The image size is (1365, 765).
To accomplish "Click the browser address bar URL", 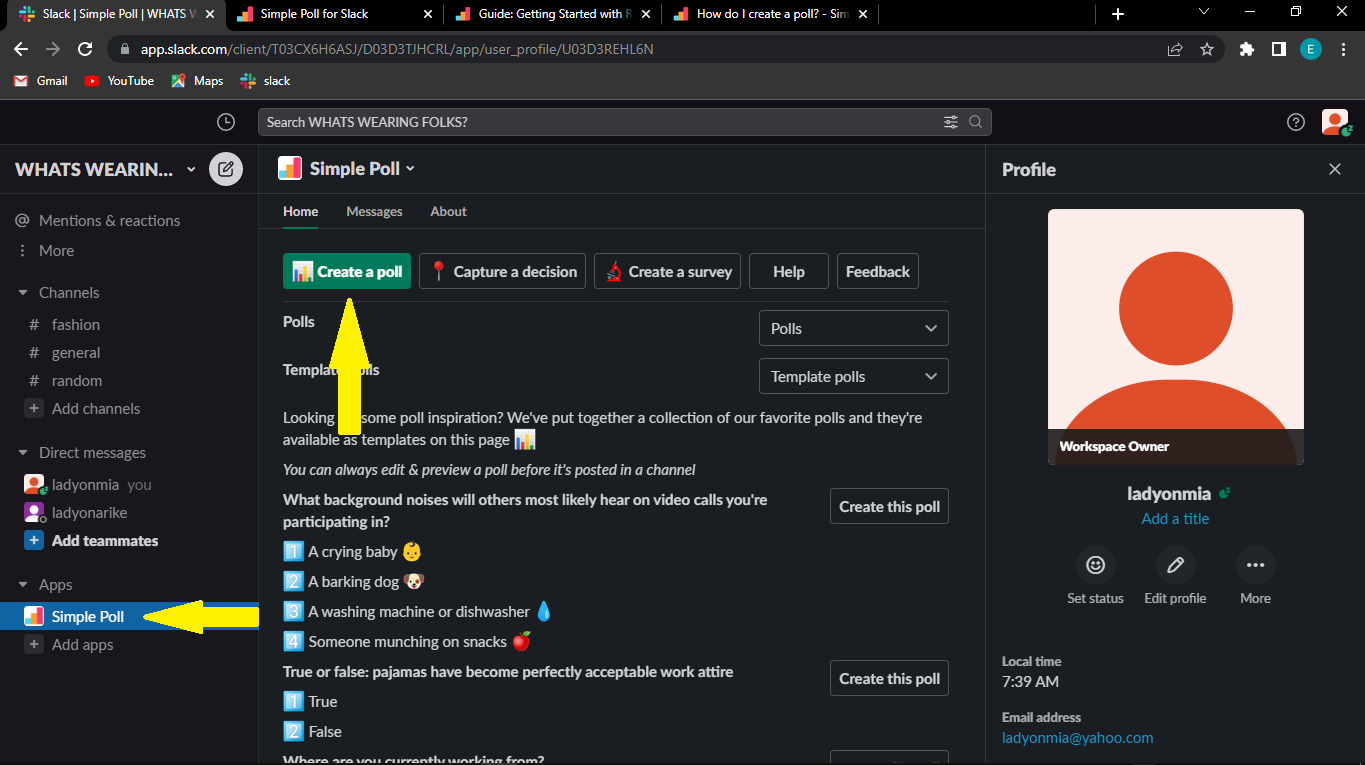I will (397, 49).
